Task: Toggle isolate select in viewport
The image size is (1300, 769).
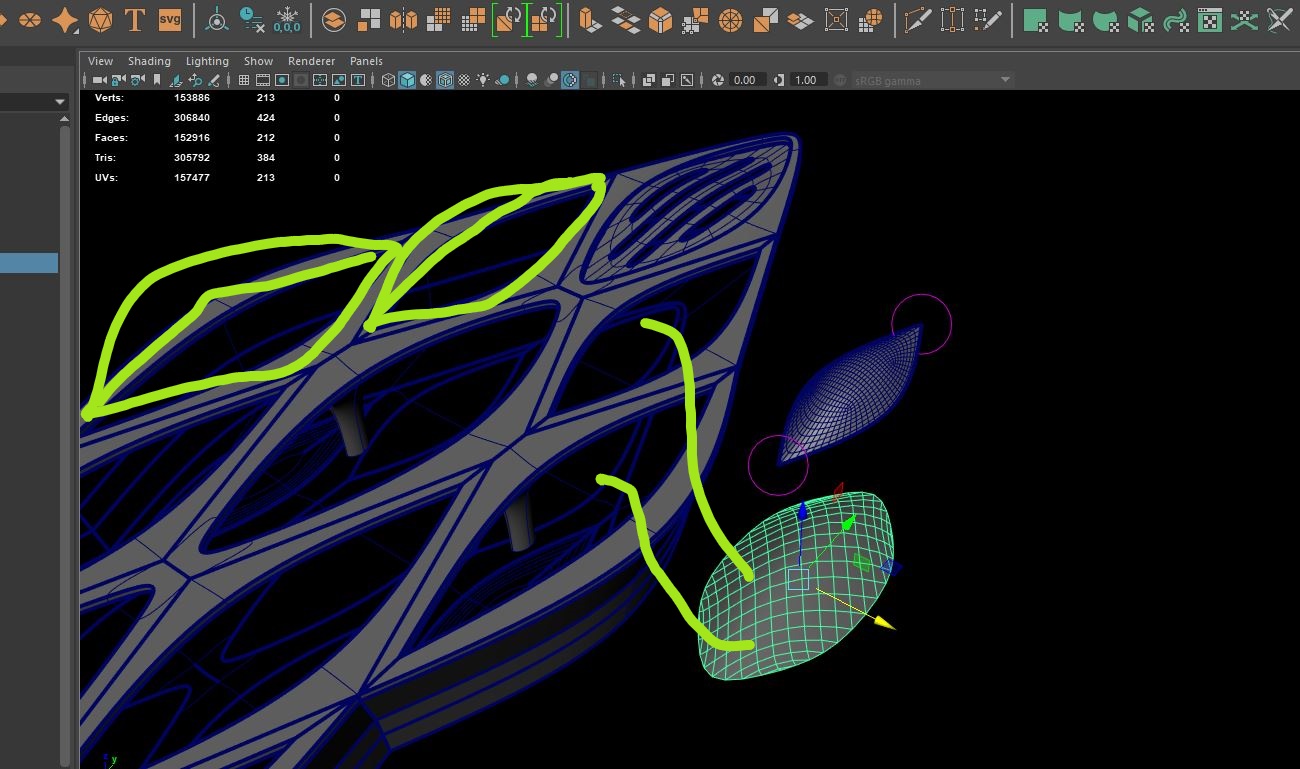Action: pyautogui.click(x=619, y=80)
